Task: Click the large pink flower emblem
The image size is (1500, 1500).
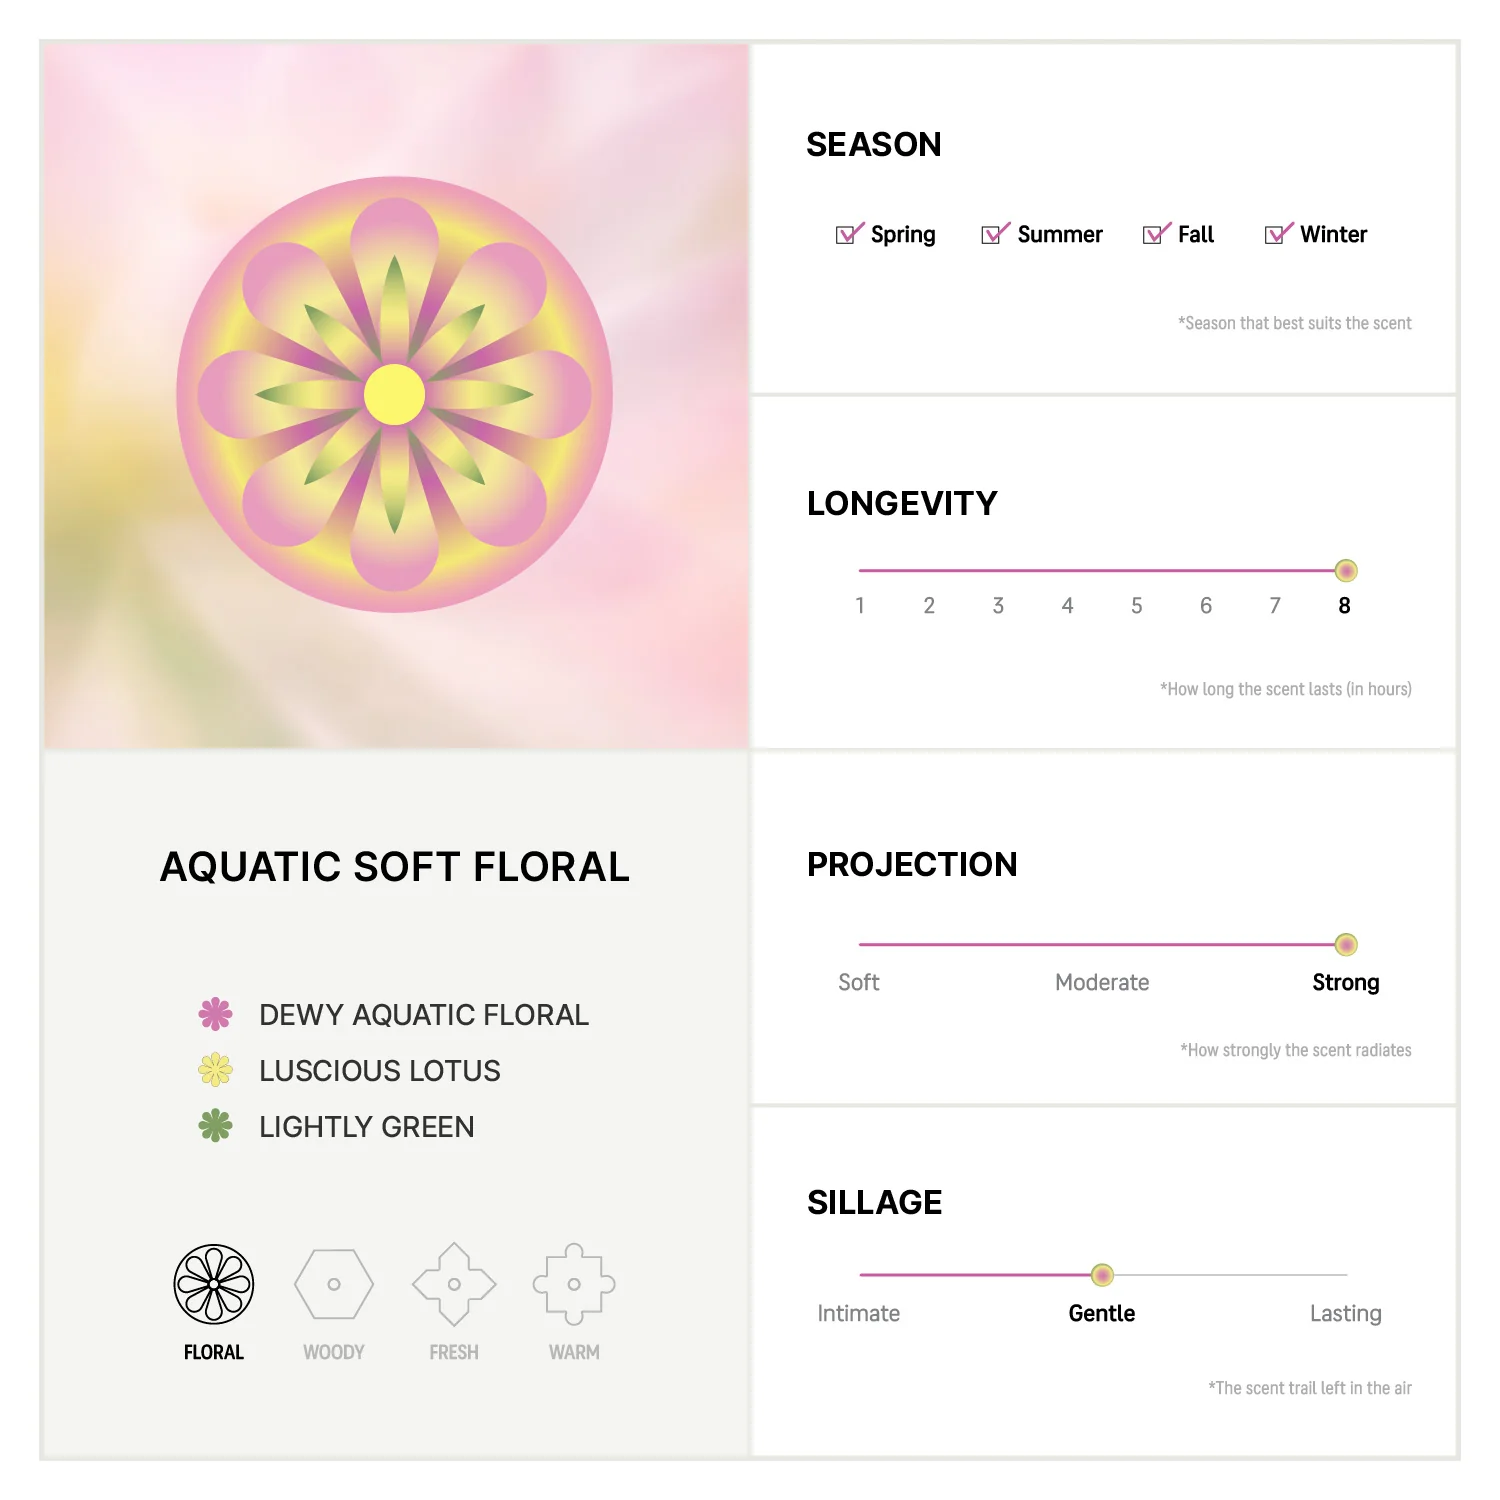Action: pyautogui.click(x=395, y=395)
